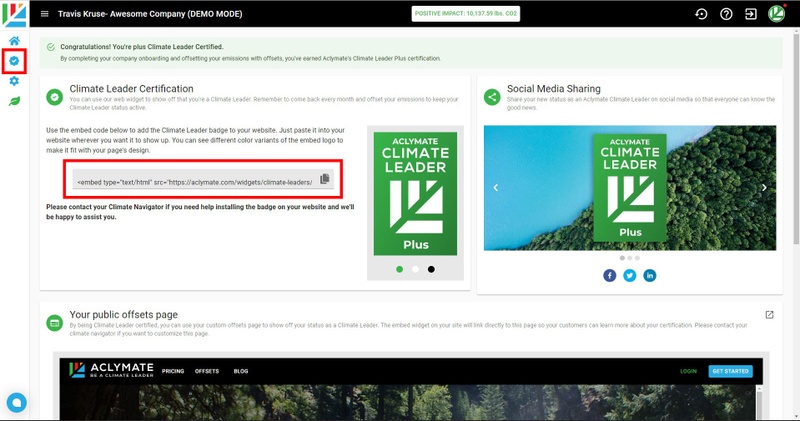
Task: Click the green check icon in congratulations banner
Action: 51,47
